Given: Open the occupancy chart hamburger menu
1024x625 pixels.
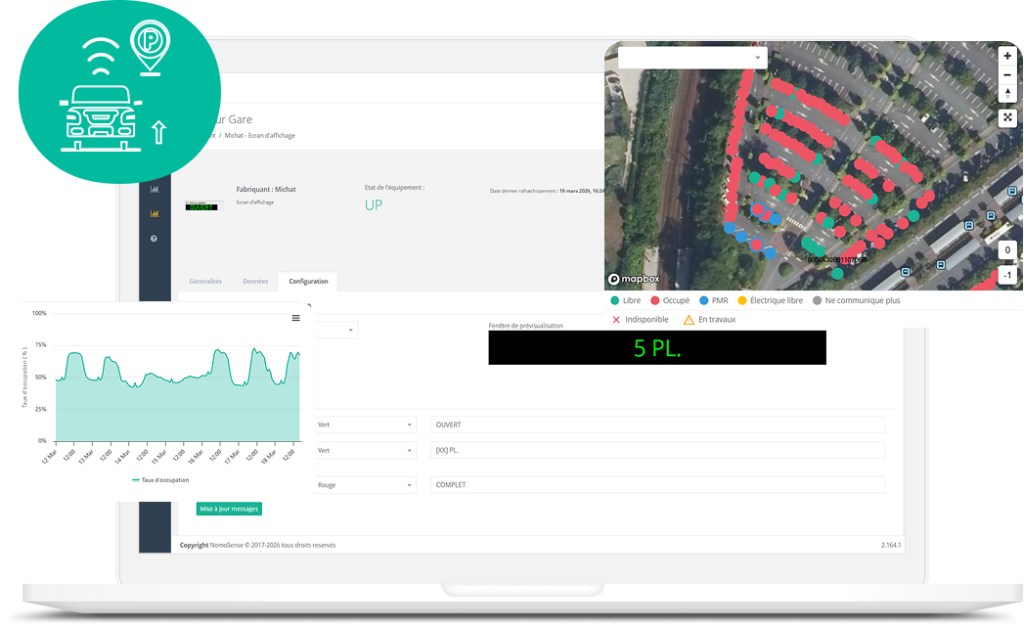Looking at the screenshot, I should (x=295, y=318).
